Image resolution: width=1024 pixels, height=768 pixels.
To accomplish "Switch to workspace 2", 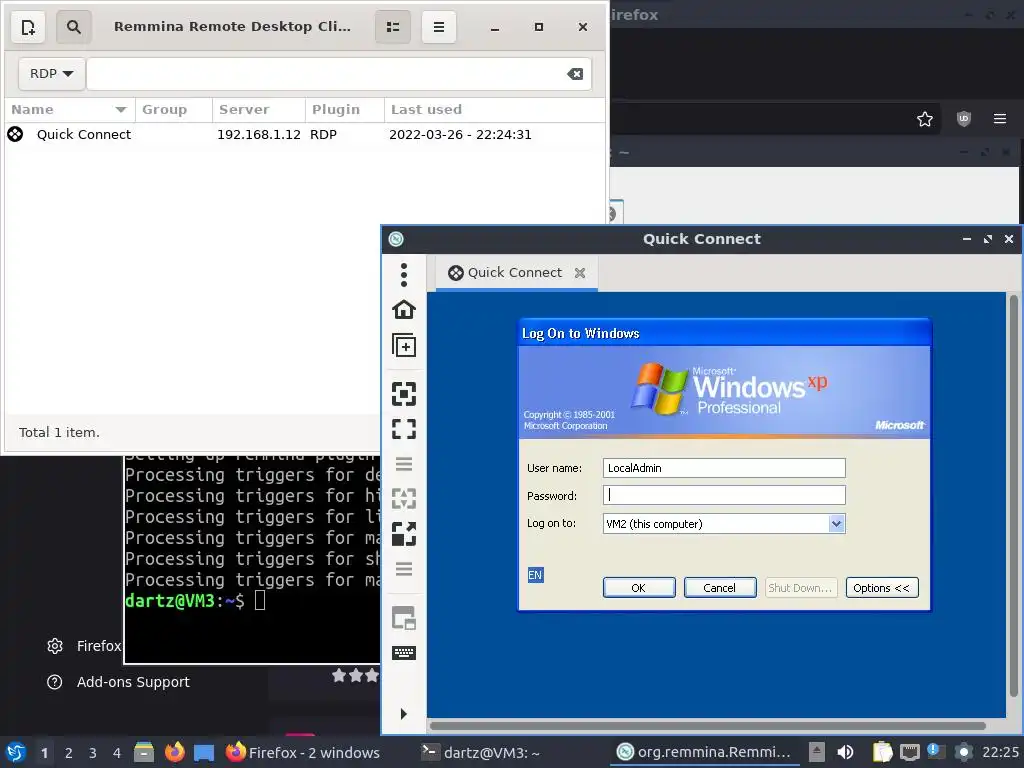I will point(69,753).
